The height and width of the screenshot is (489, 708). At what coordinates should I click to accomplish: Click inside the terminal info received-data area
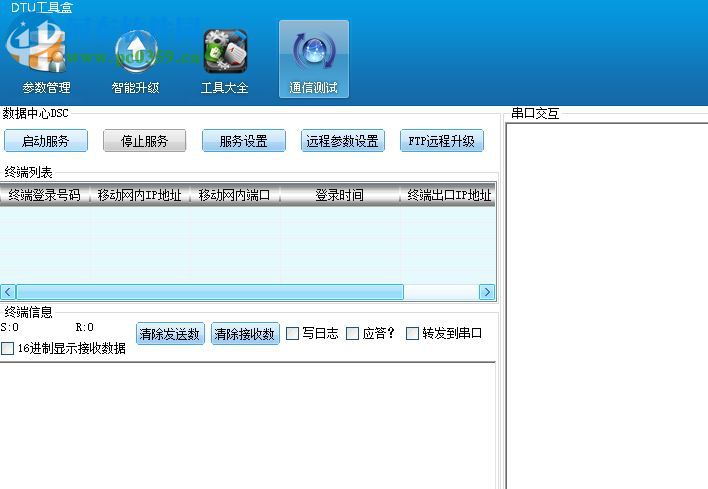tap(247, 425)
